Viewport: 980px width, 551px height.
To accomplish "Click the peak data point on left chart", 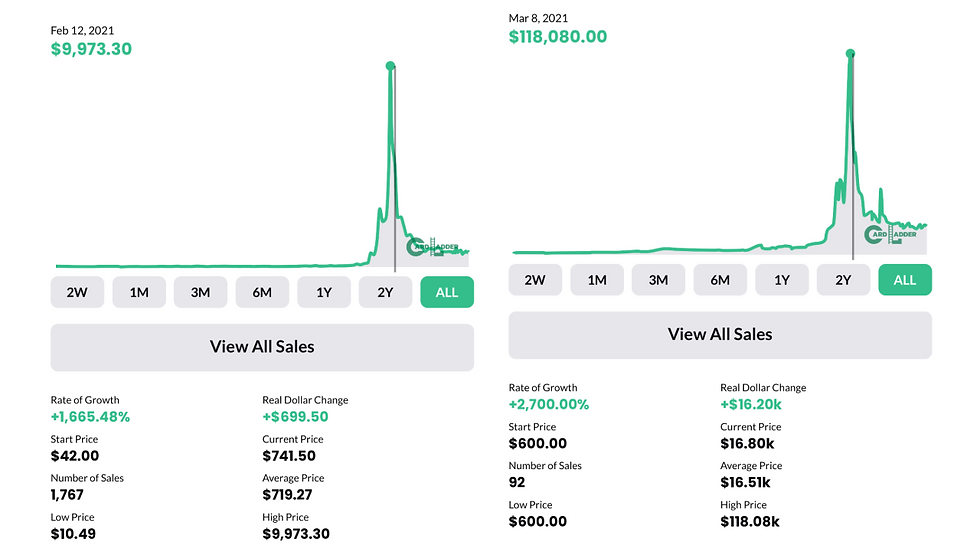I will (x=391, y=66).
